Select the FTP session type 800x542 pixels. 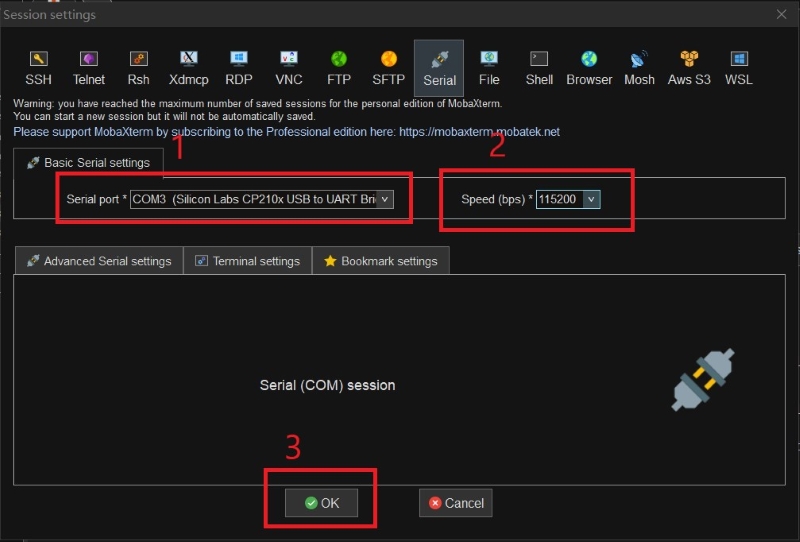339,68
